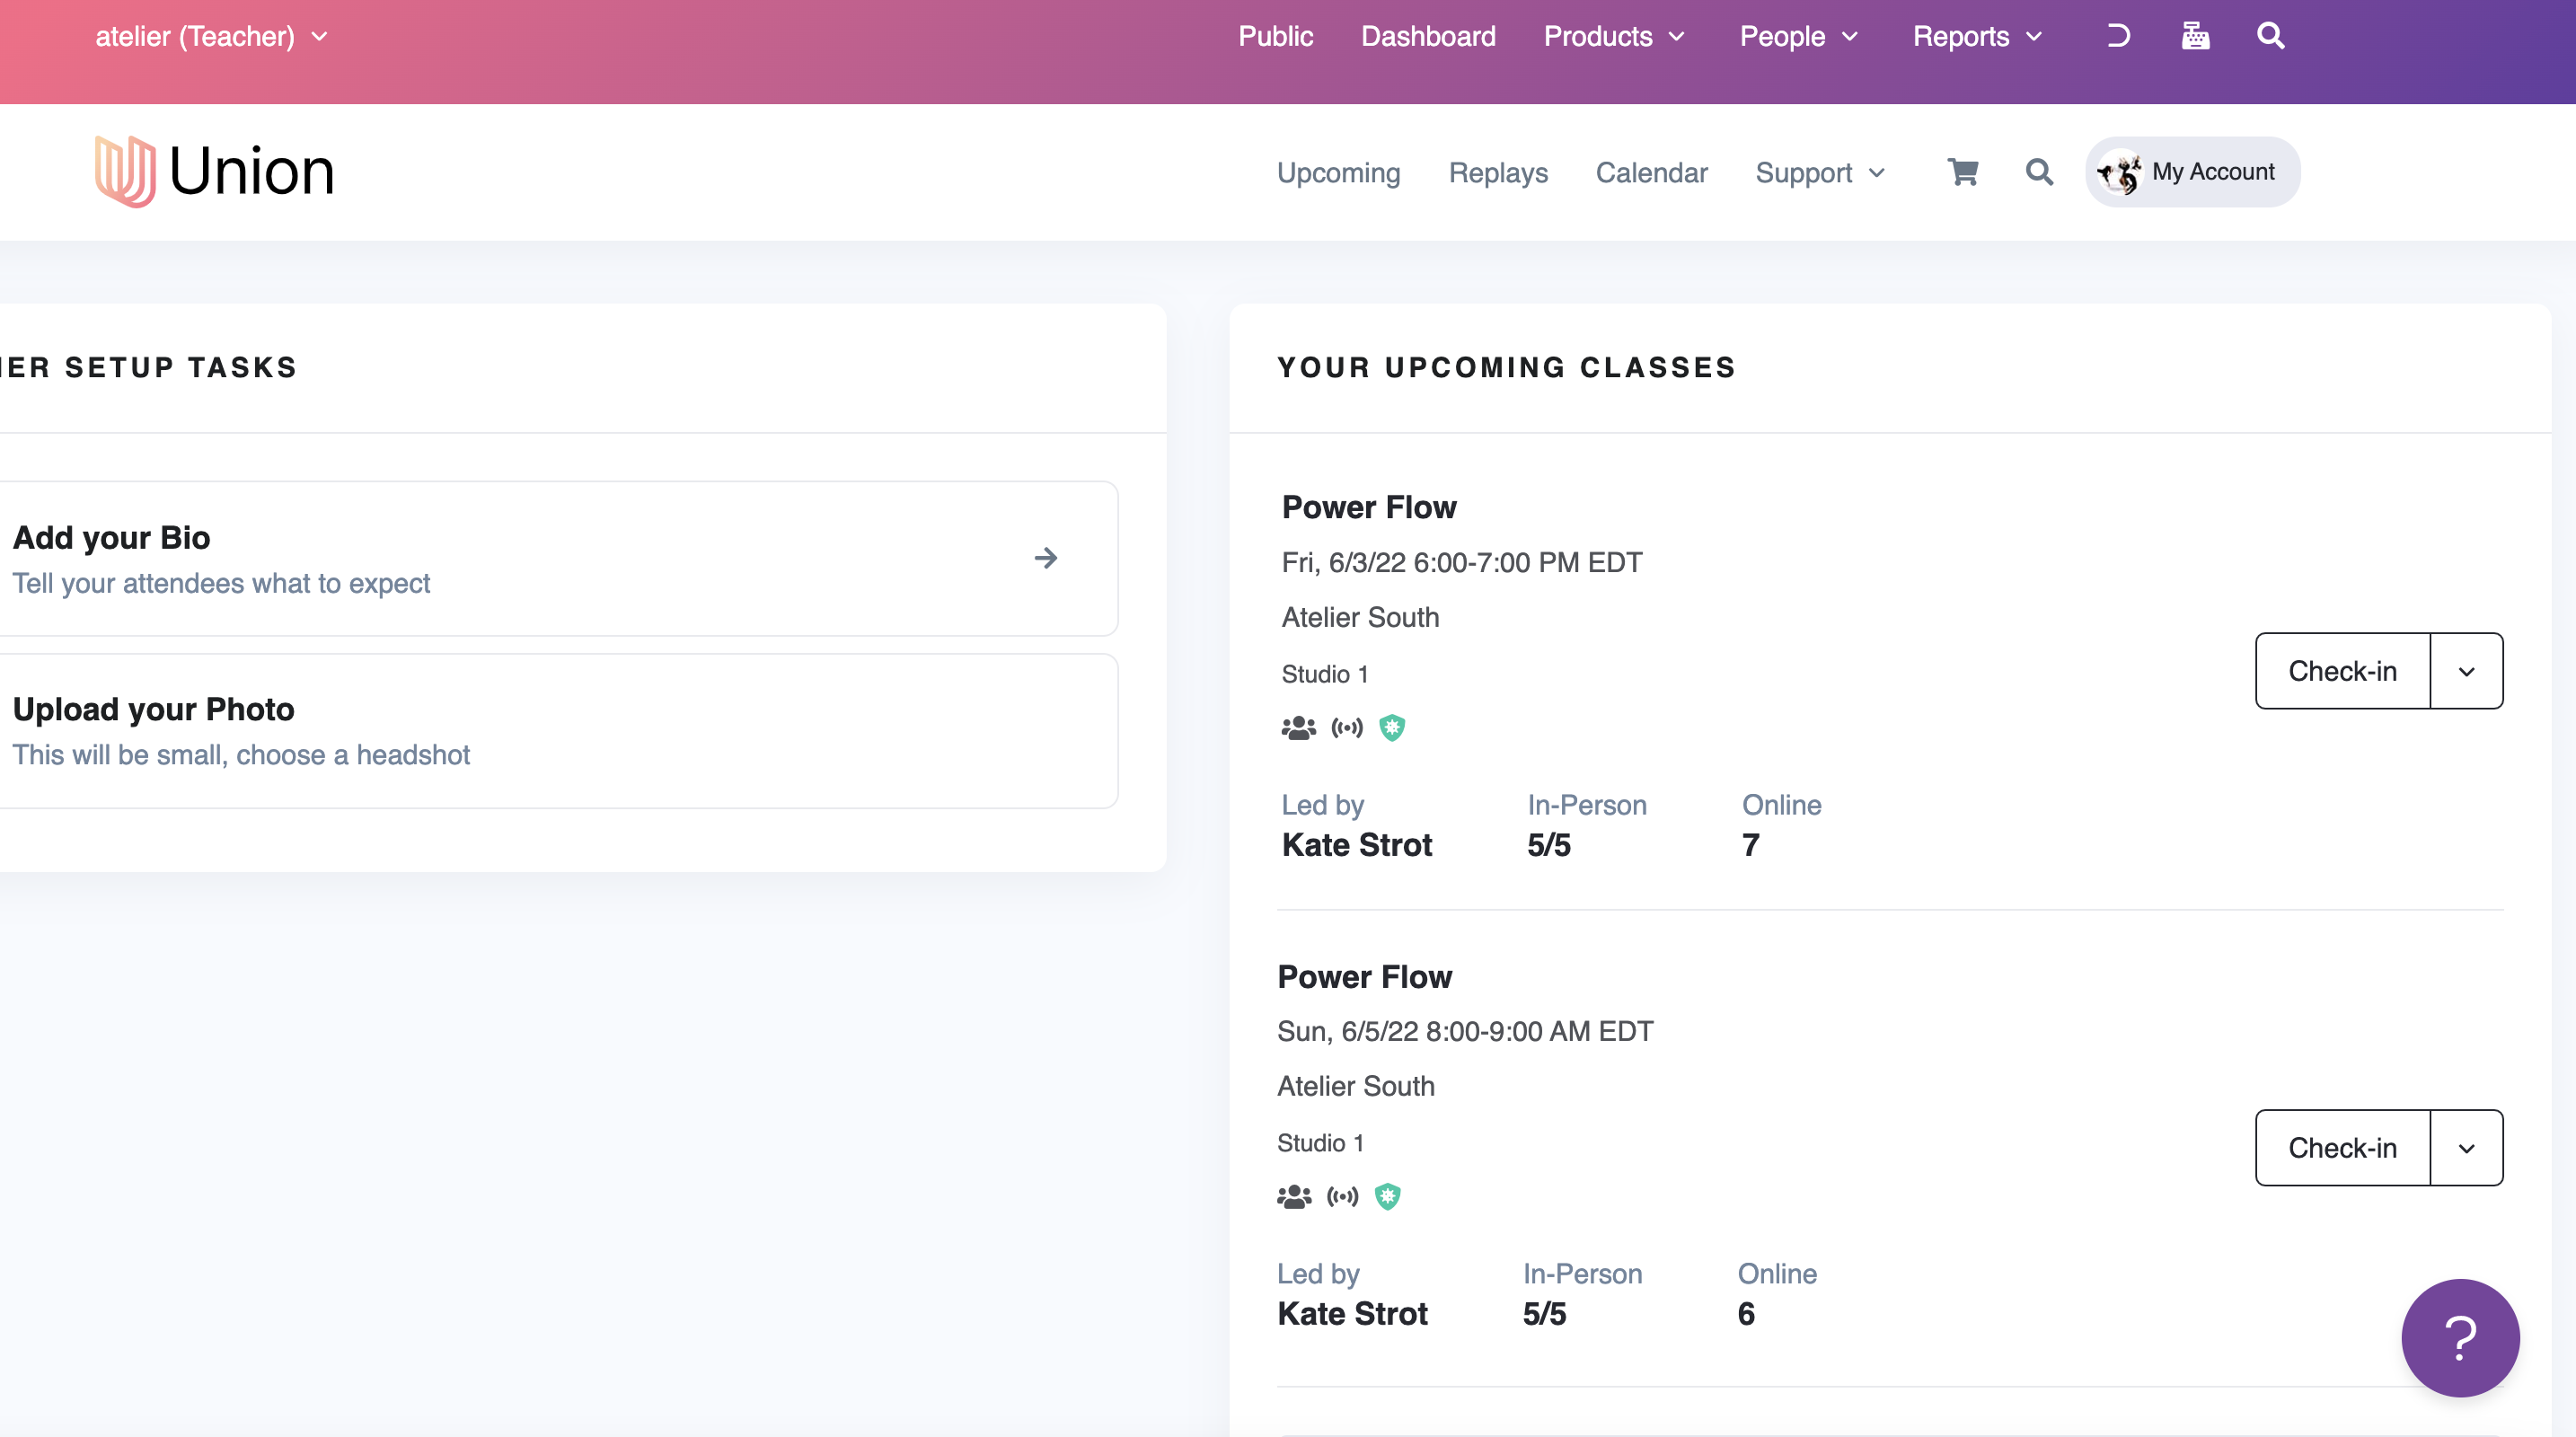Expand Check-in options arrow for Friday class
Image resolution: width=2576 pixels, height=1437 pixels.
coord(2466,671)
